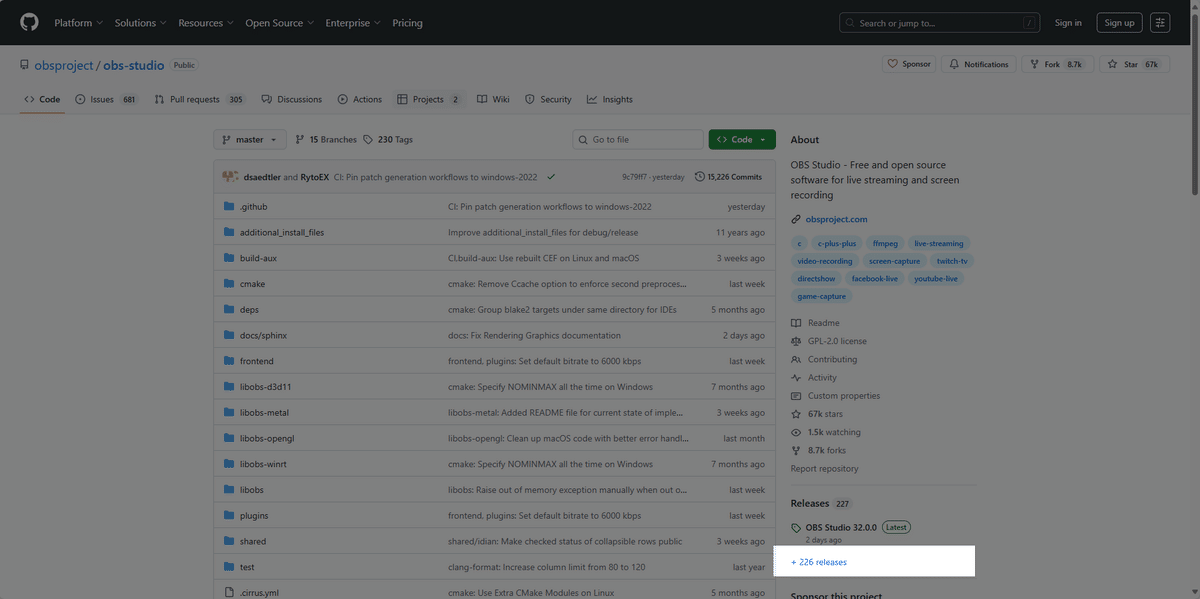Screen dimensions: 1200x599
Task: Click the Go to file search field
Action: (642, 140)
